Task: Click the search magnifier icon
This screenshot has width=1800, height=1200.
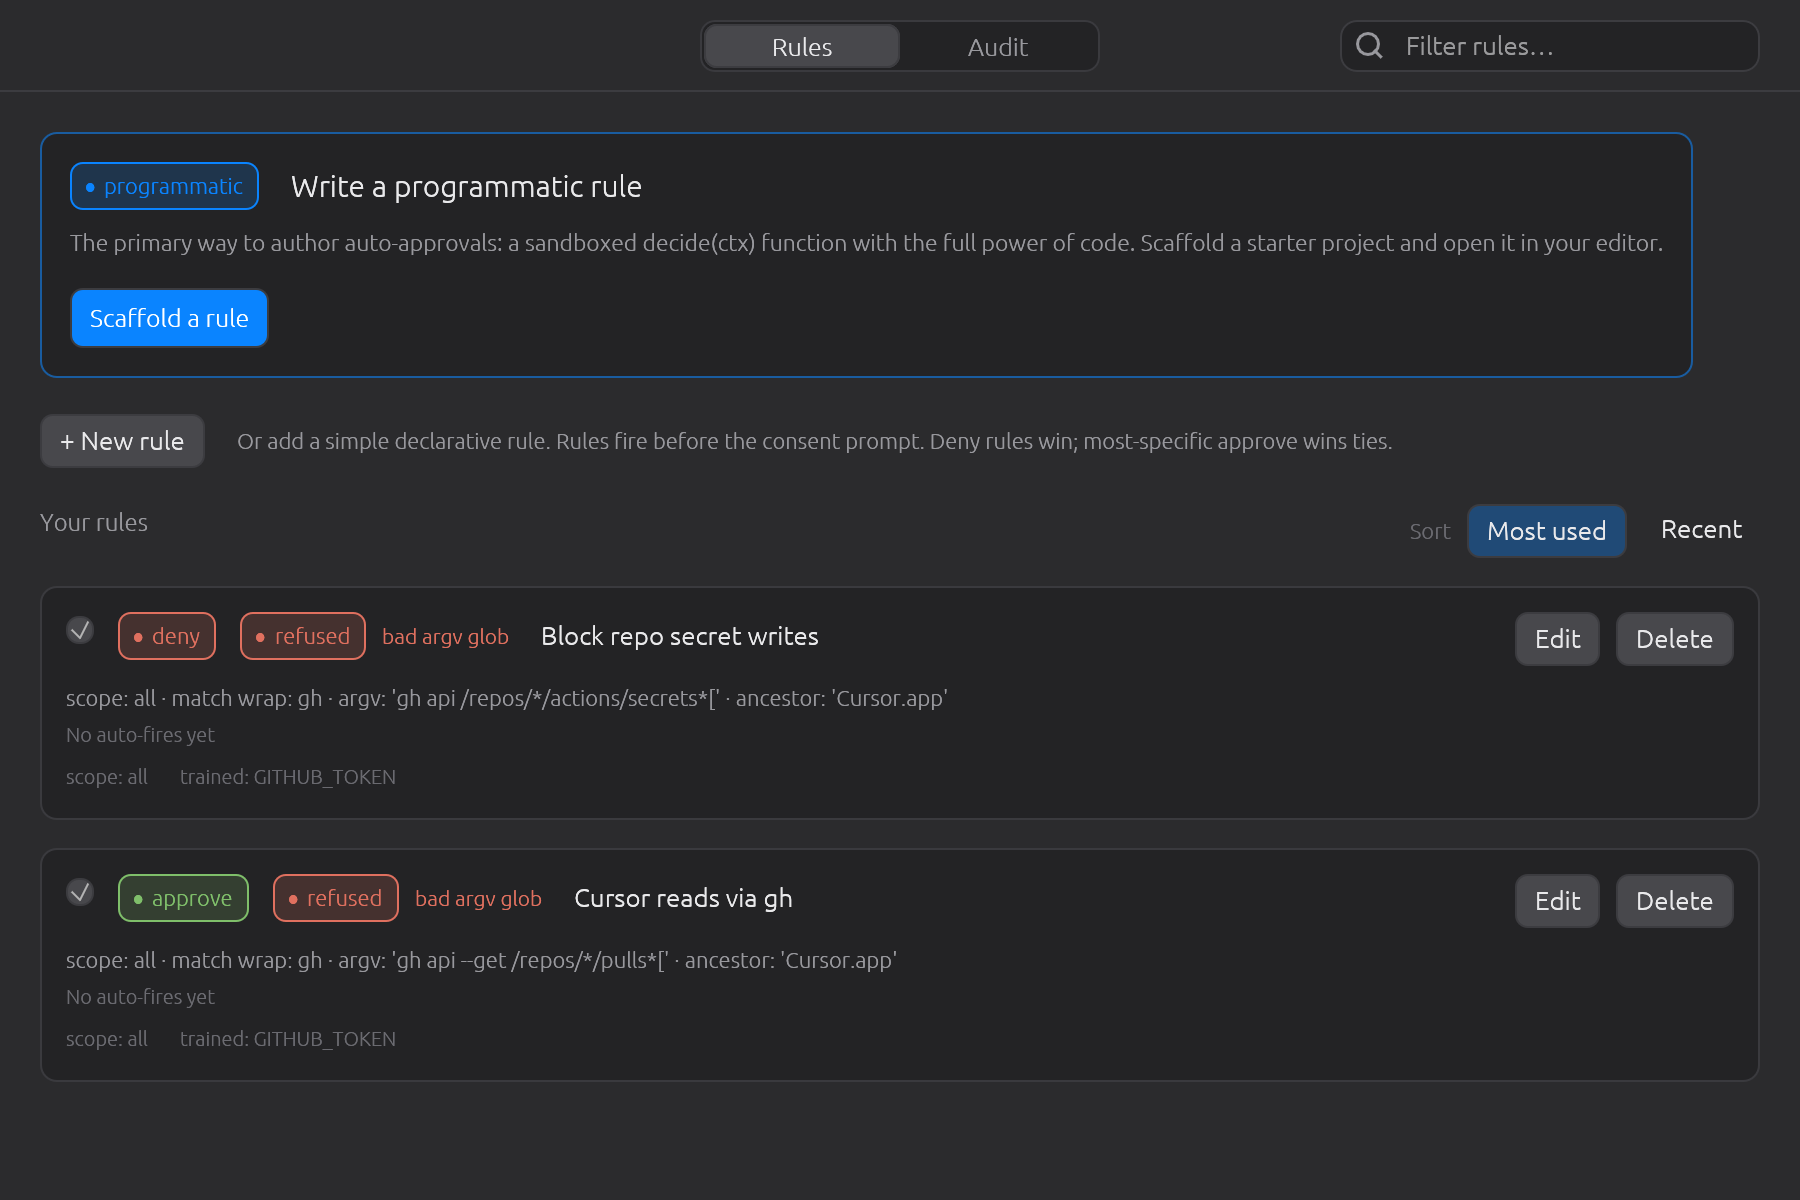Action: click(x=1369, y=46)
